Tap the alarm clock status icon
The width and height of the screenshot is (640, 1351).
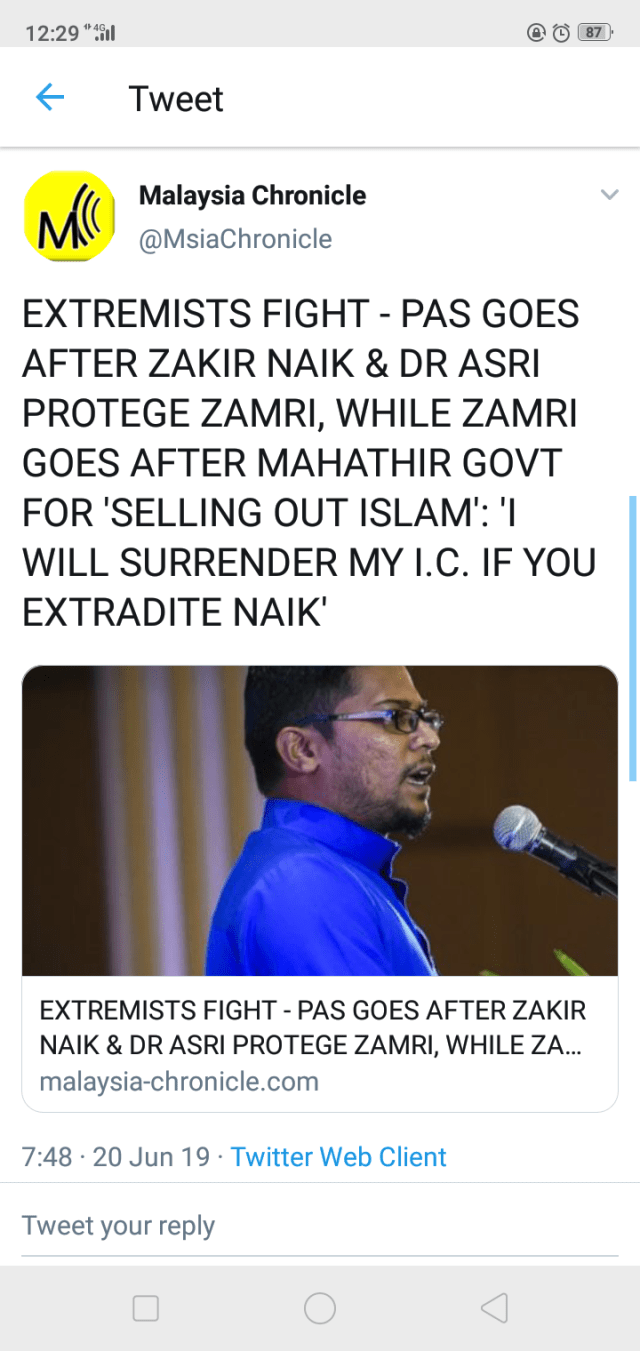coord(561,32)
